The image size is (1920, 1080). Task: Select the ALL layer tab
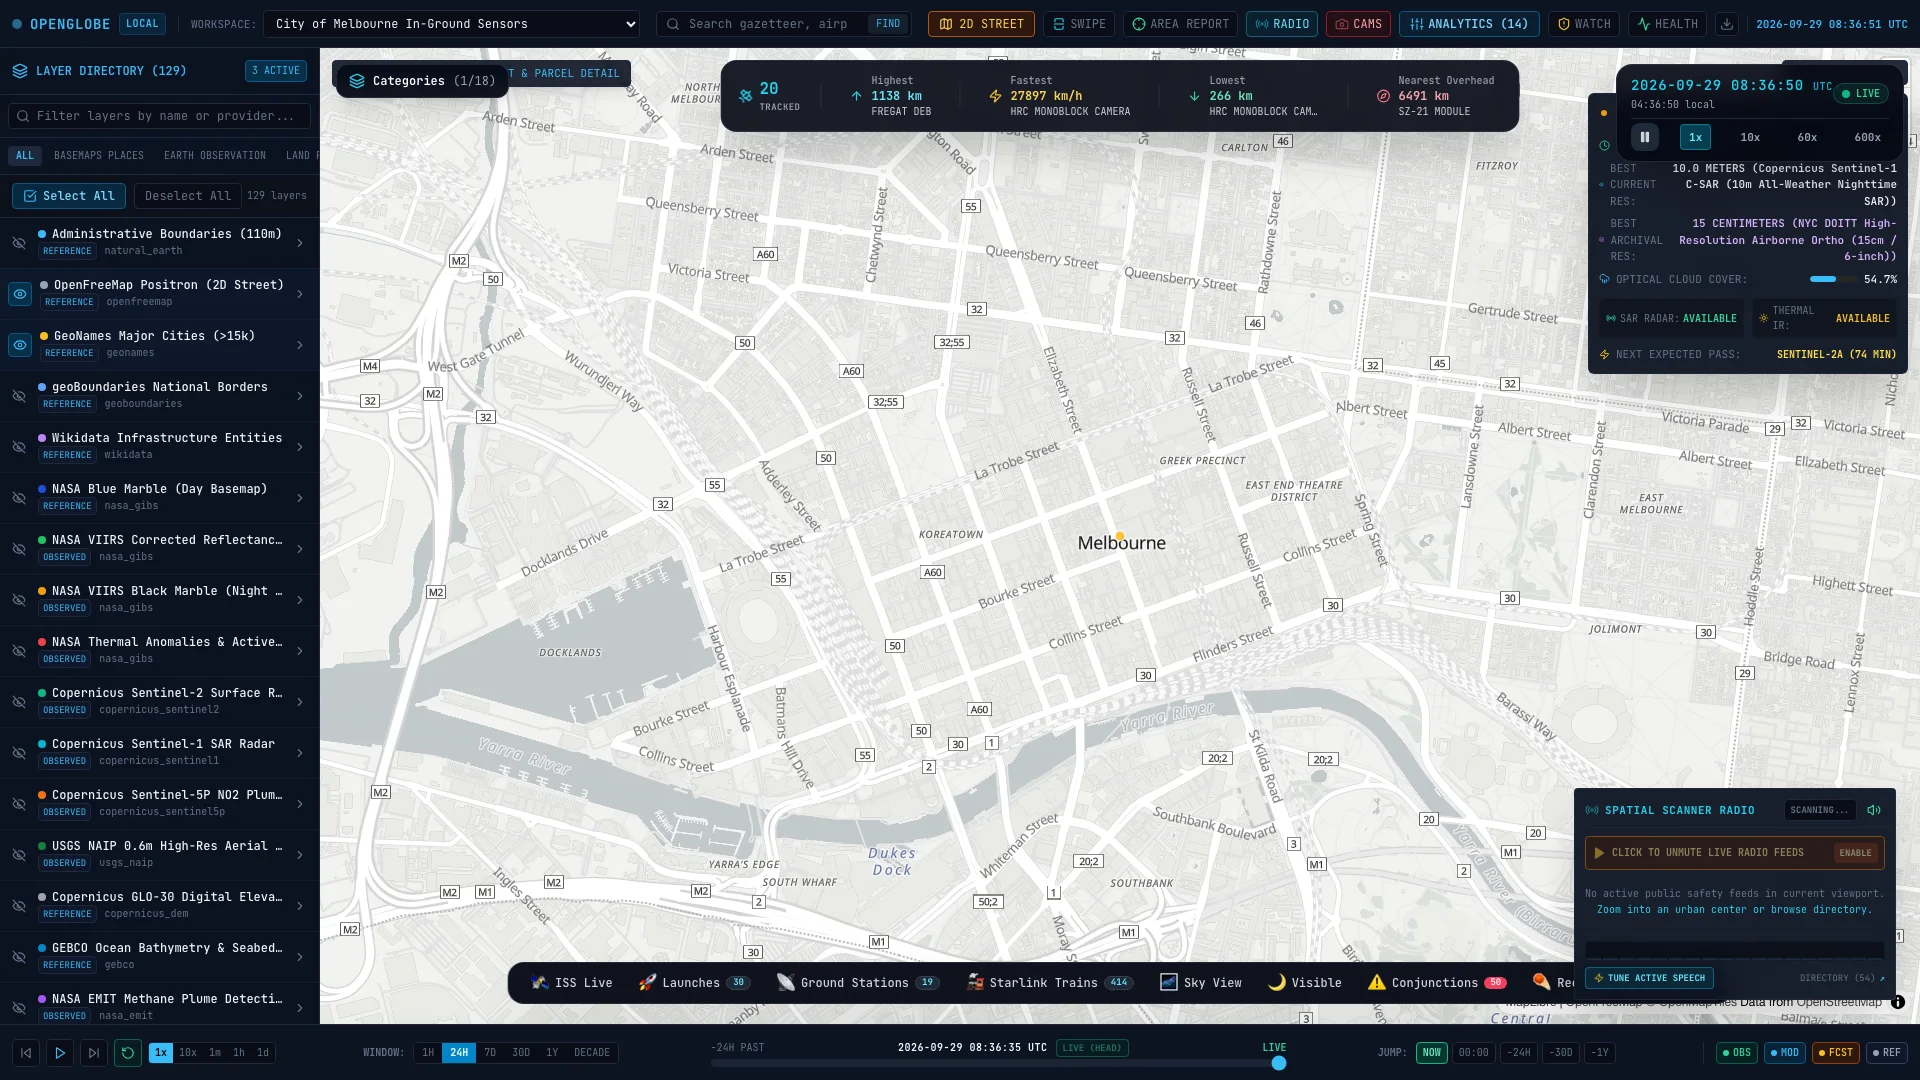25,156
